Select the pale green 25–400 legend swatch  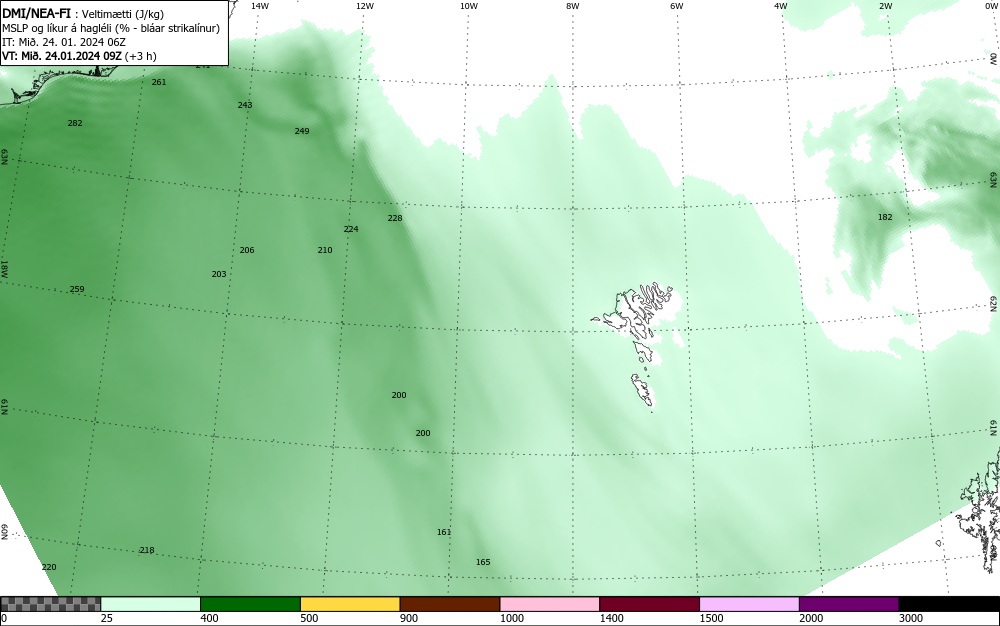(151, 604)
